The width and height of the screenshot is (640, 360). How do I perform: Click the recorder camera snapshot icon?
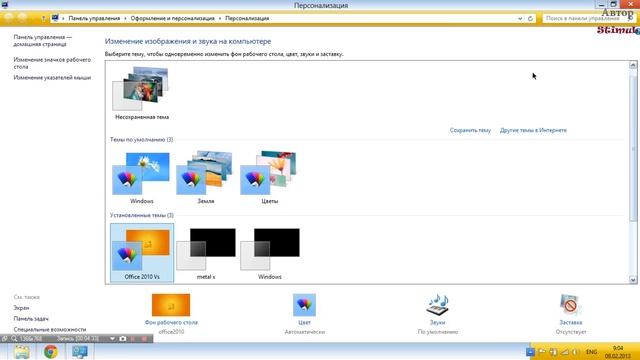pyautogui.click(x=123, y=339)
